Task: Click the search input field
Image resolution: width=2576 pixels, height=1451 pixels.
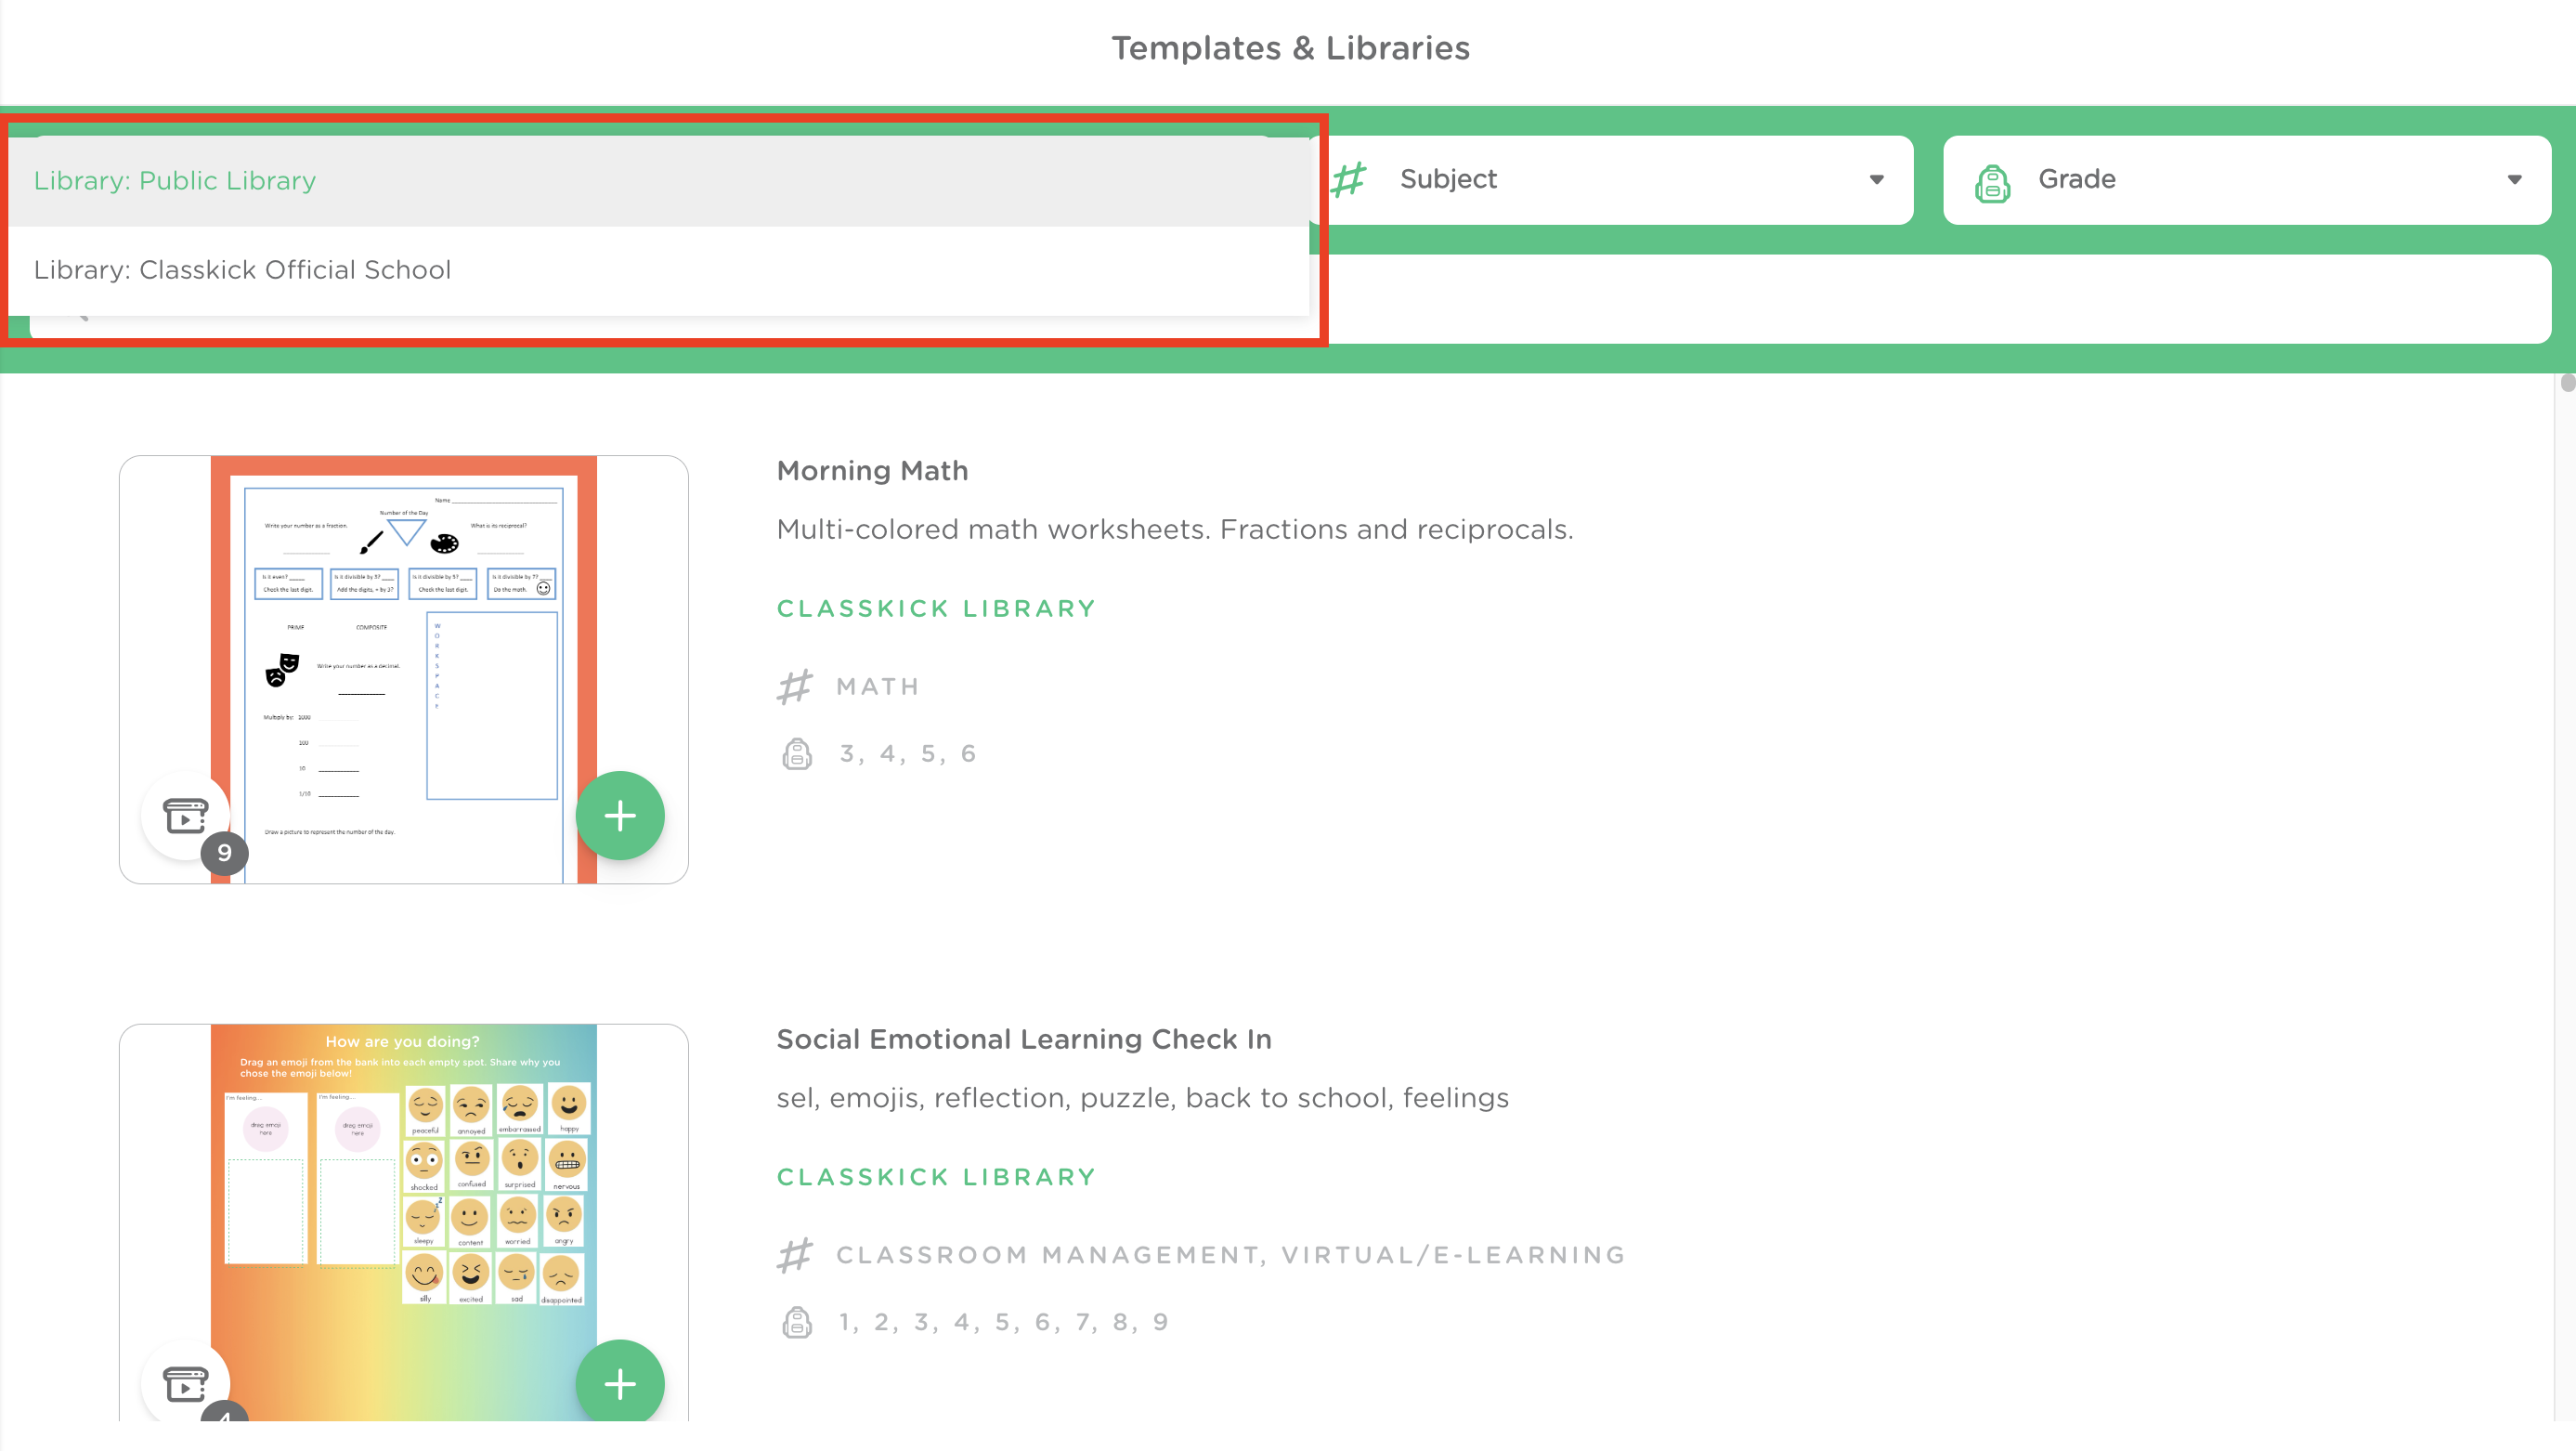Action: point(1930,299)
